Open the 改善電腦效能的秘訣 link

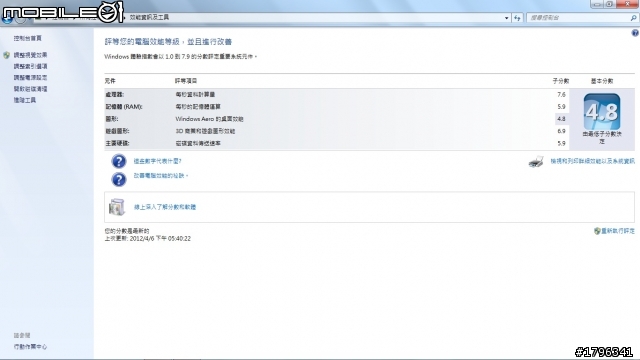(160, 176)
